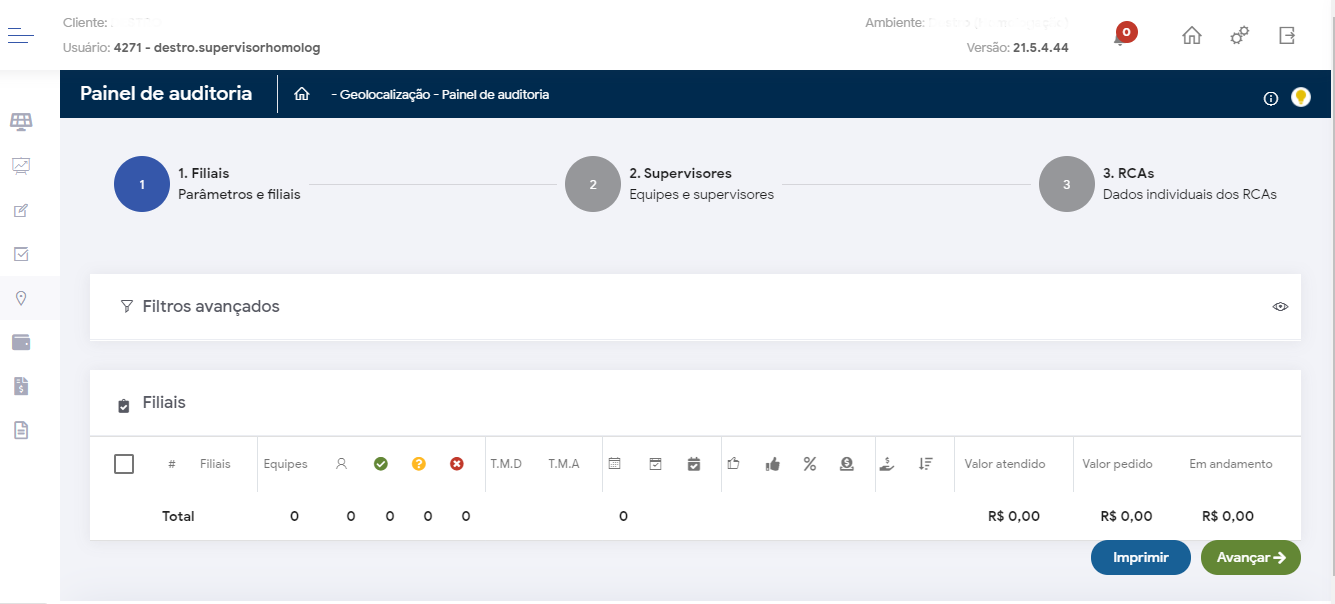Click the 'Equipes e supervisores' subtitle
1335x604 pixels.
click(702, 195)
